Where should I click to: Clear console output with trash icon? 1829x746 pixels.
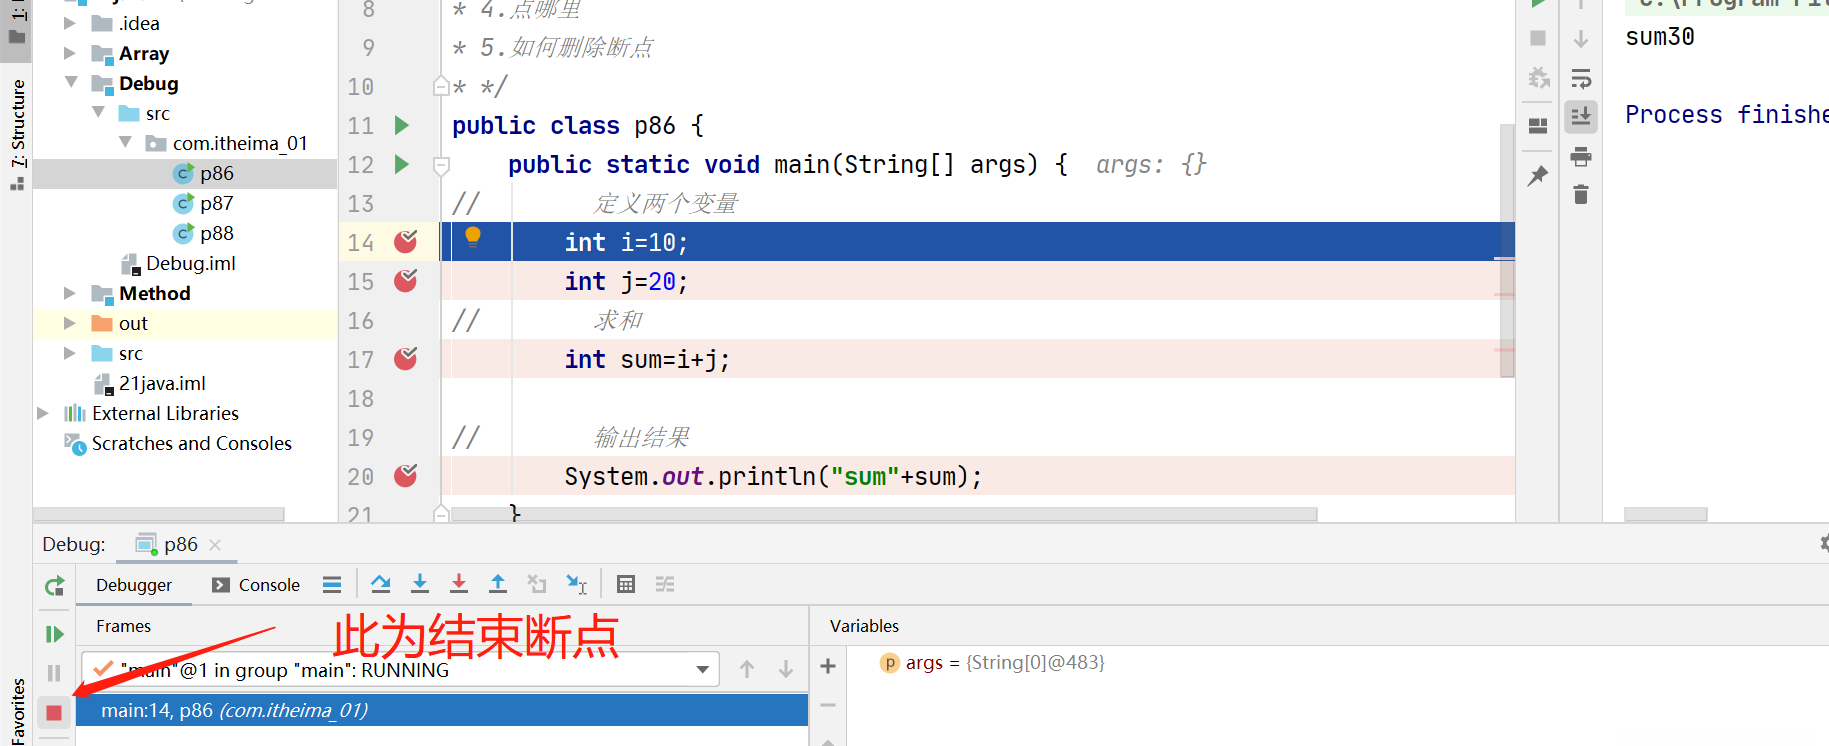[1580, 194]
